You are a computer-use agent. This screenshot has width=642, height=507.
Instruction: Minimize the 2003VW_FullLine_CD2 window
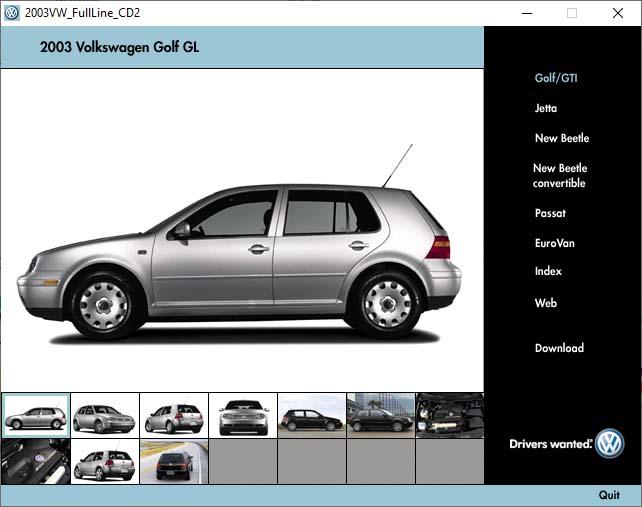point(527,13)
